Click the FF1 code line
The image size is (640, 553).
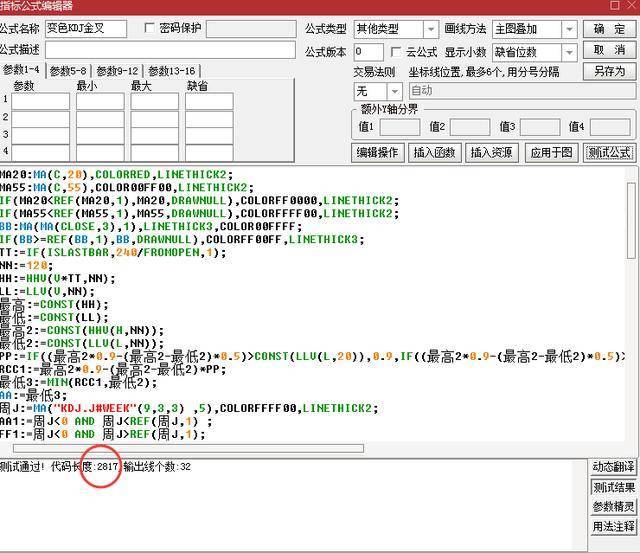(102, 434)
